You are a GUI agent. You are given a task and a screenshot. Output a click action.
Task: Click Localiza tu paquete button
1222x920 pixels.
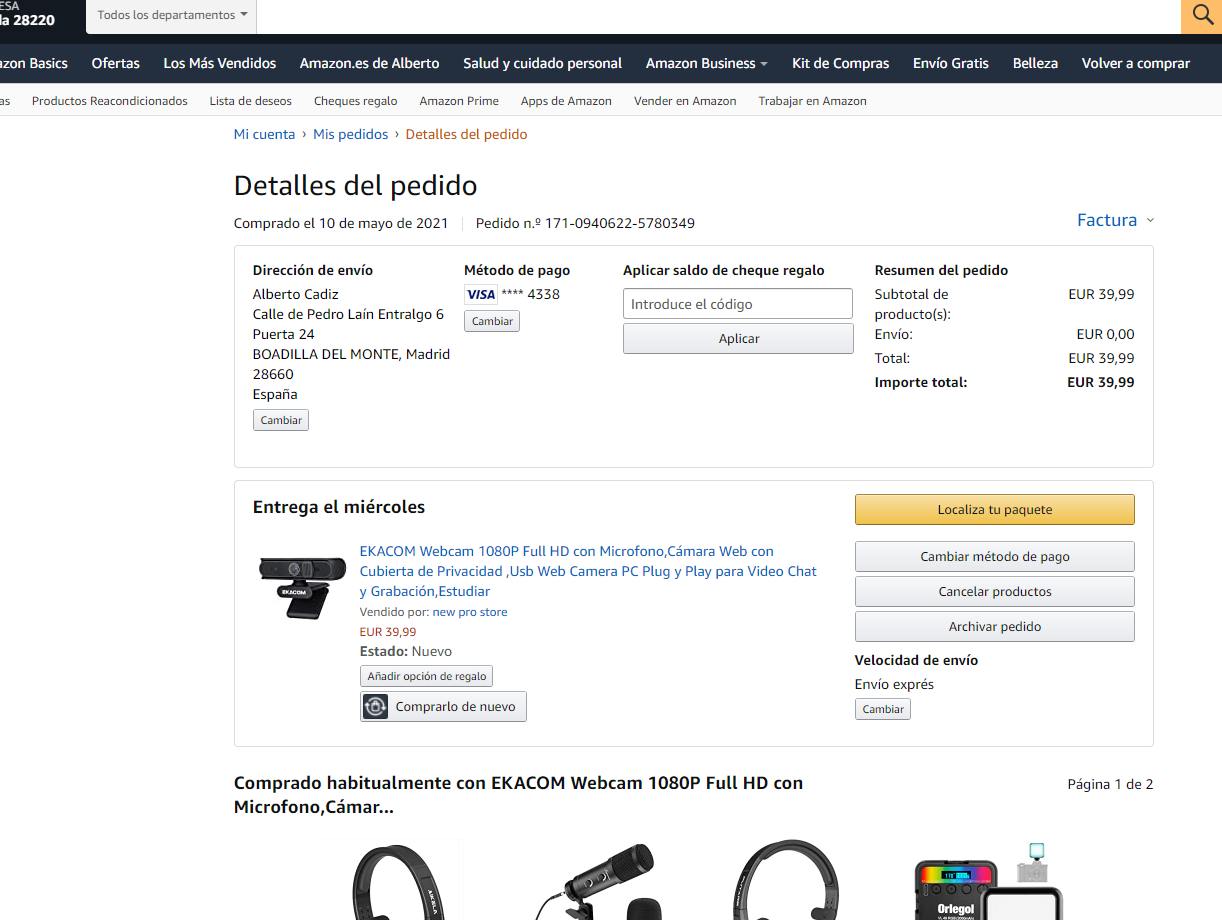[994, 509]
